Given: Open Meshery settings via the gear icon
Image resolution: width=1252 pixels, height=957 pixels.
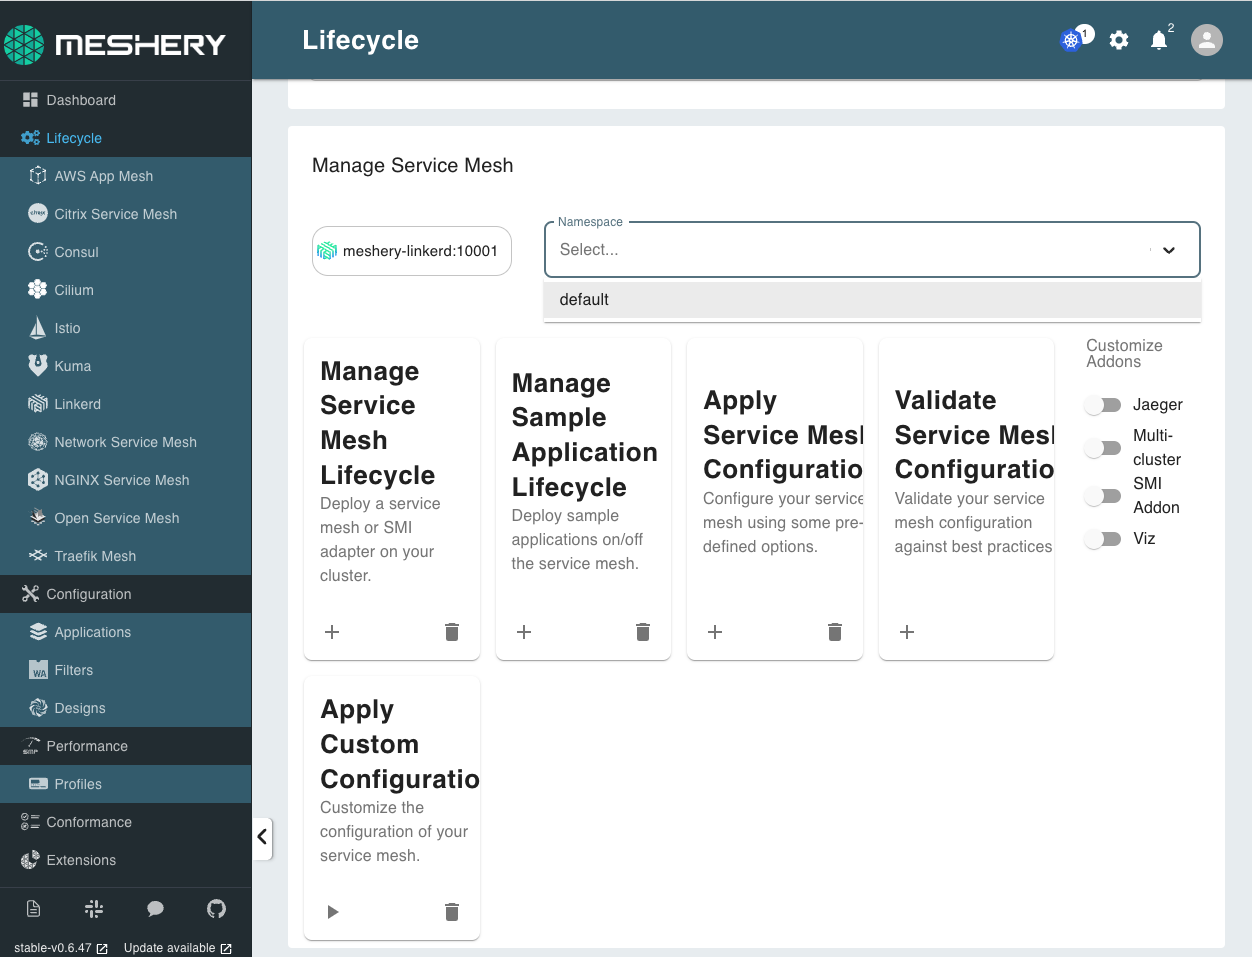Looking at the screenshot, I should (x=1118, y=40).
